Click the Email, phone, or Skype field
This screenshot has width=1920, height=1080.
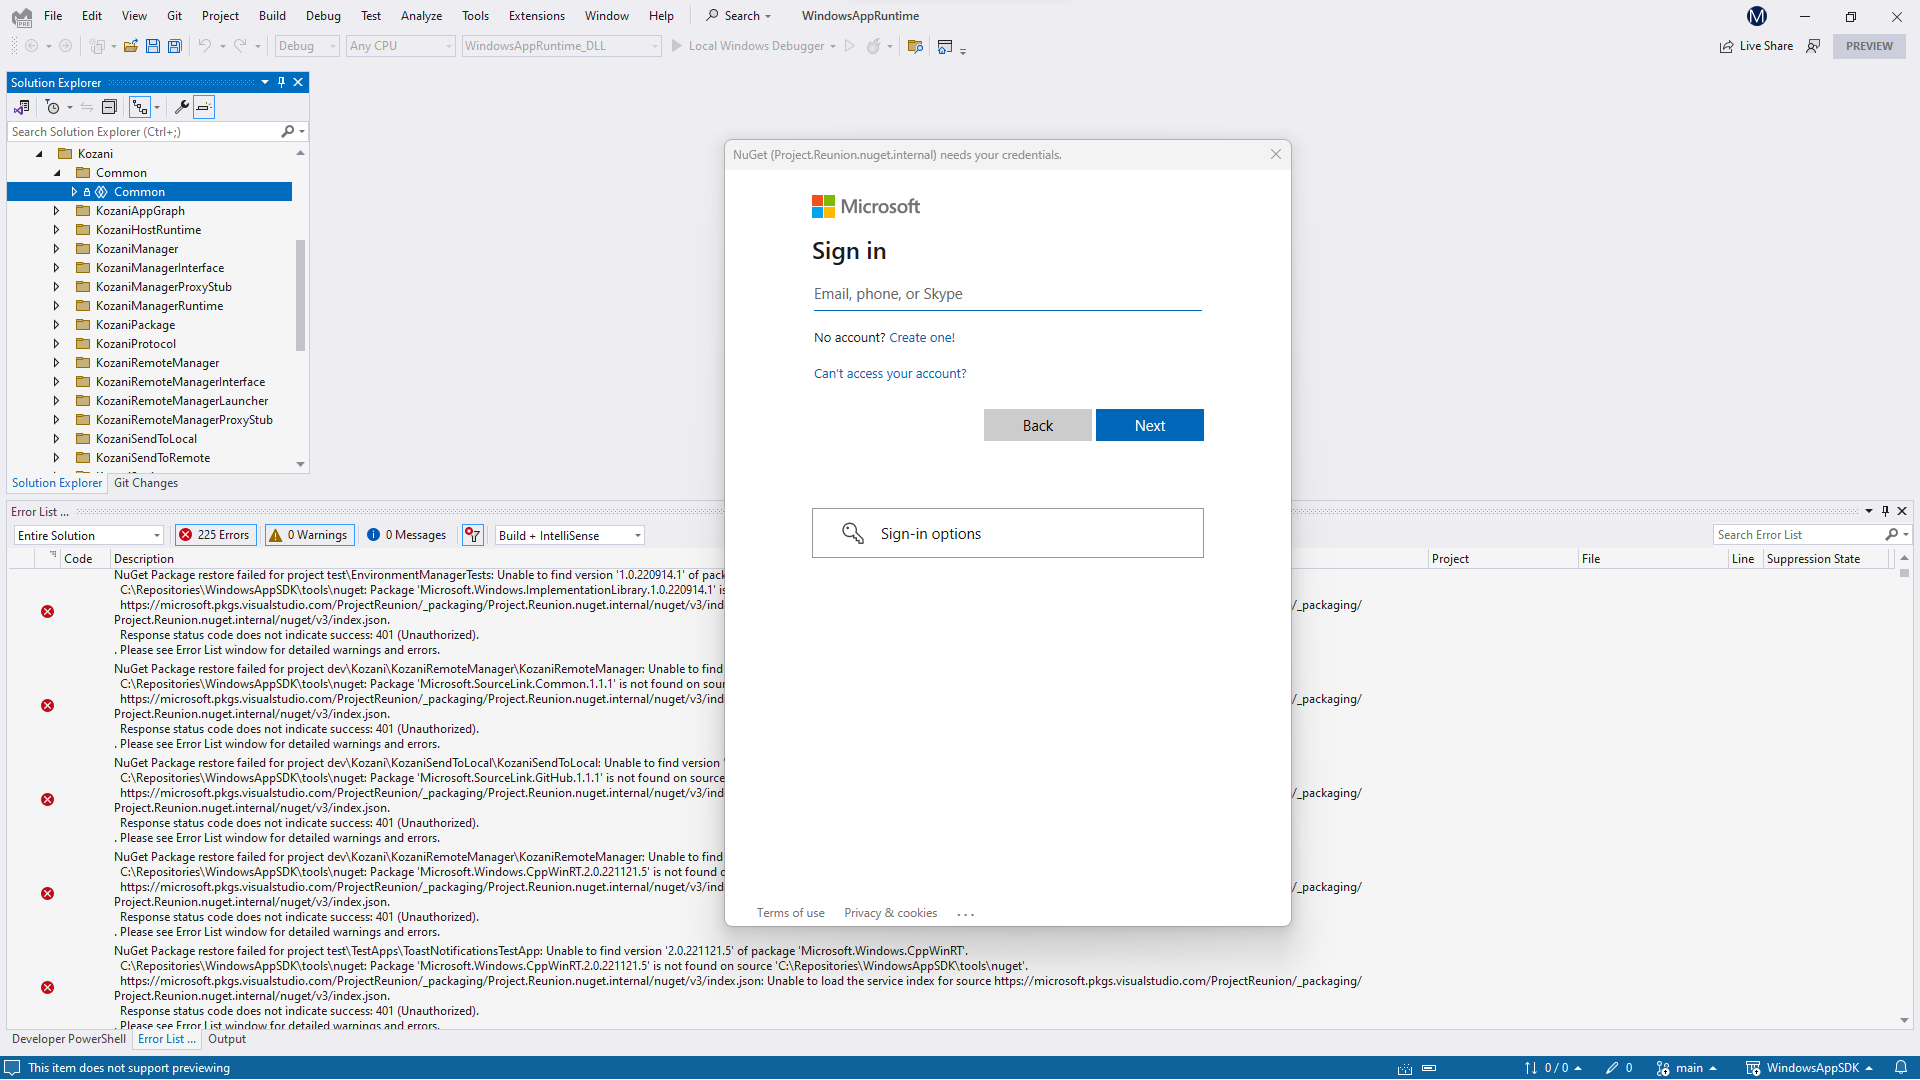tap(1007, 294)
